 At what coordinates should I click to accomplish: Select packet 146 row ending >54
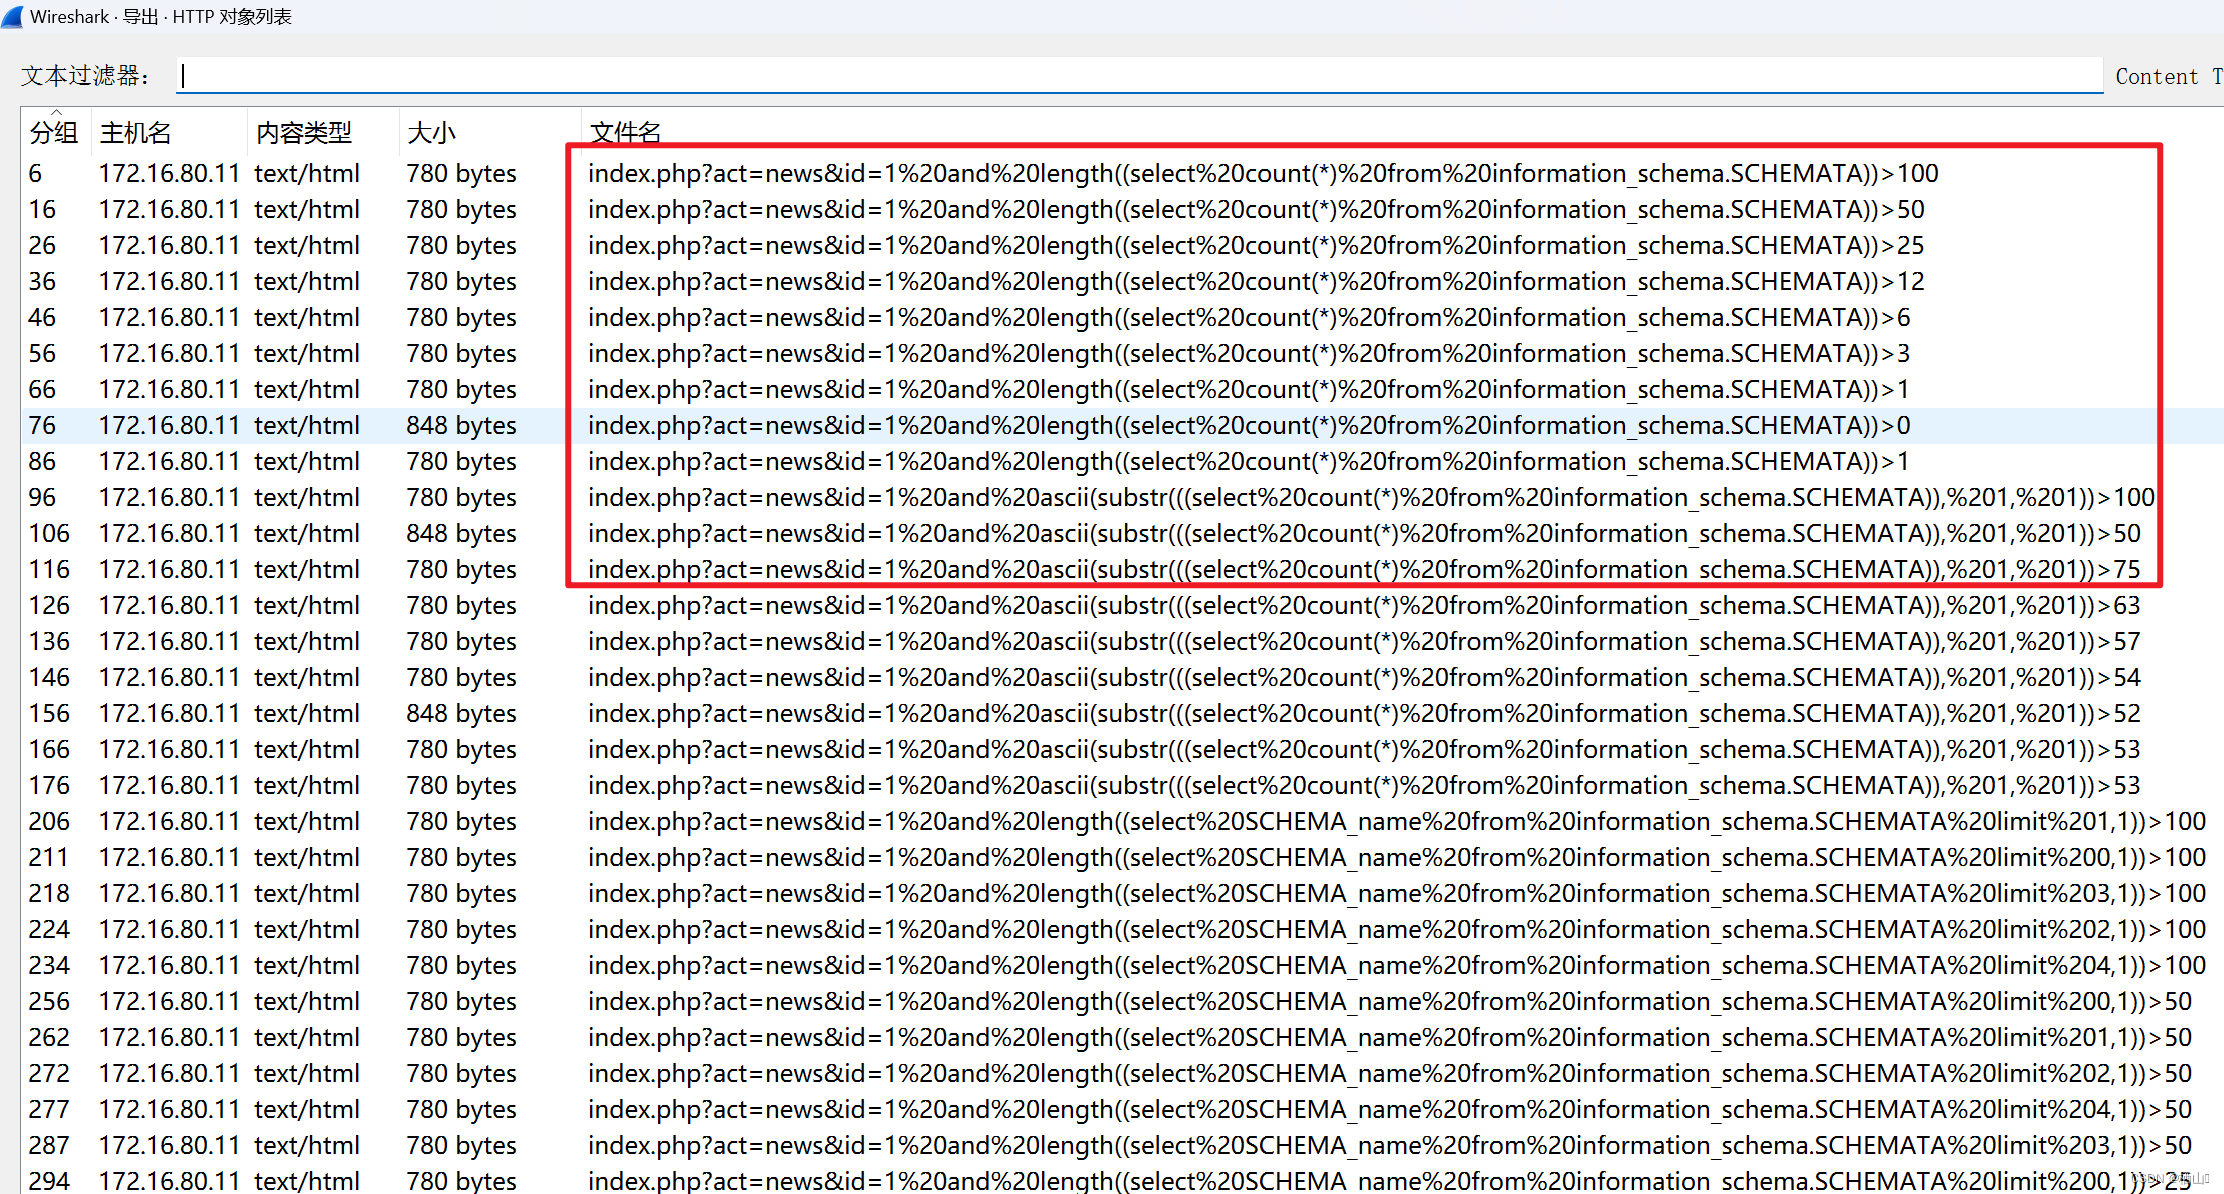click(x=1122, y=677)
